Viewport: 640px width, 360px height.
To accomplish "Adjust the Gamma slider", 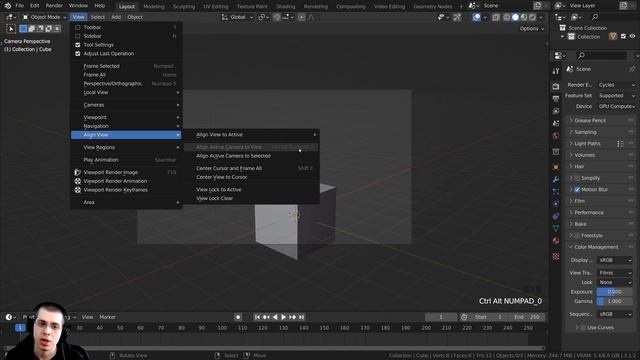I will 615,301.
